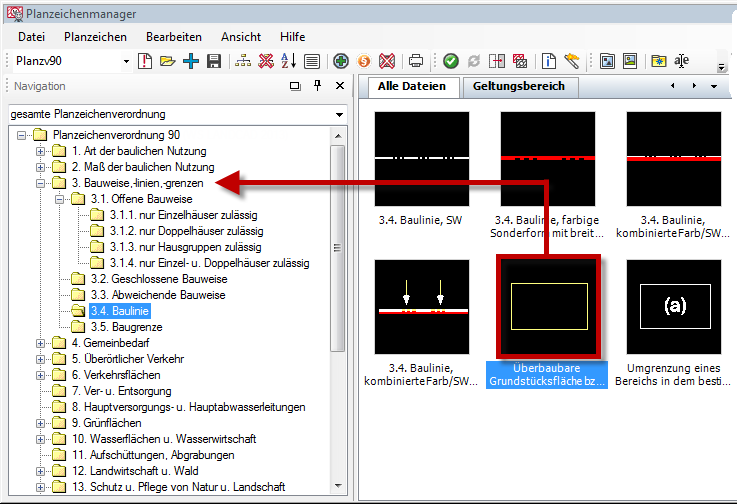This screenshot has width=737, height=504.
Task: Click the A-Z sort icon
Action: tap(288, 62)
